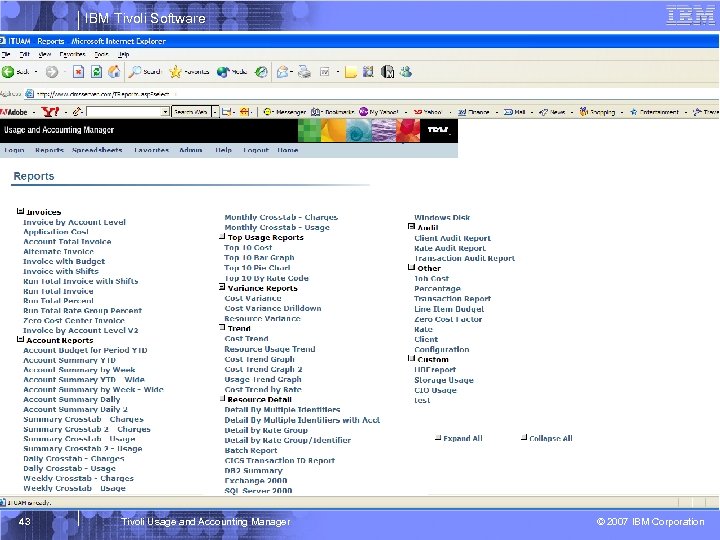Image resolution: width=720 pixels, height=540 pixels.
Task: Click the Mail envelope icon in toolbar
Action: click(x=283, y=72)
